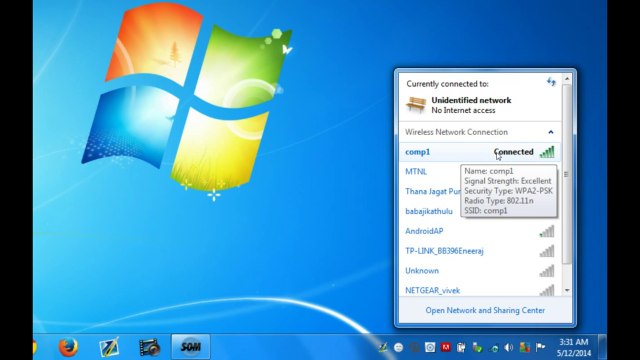Open the battery power tray icon
Viewport: 640px width, 360px height.
461,347
